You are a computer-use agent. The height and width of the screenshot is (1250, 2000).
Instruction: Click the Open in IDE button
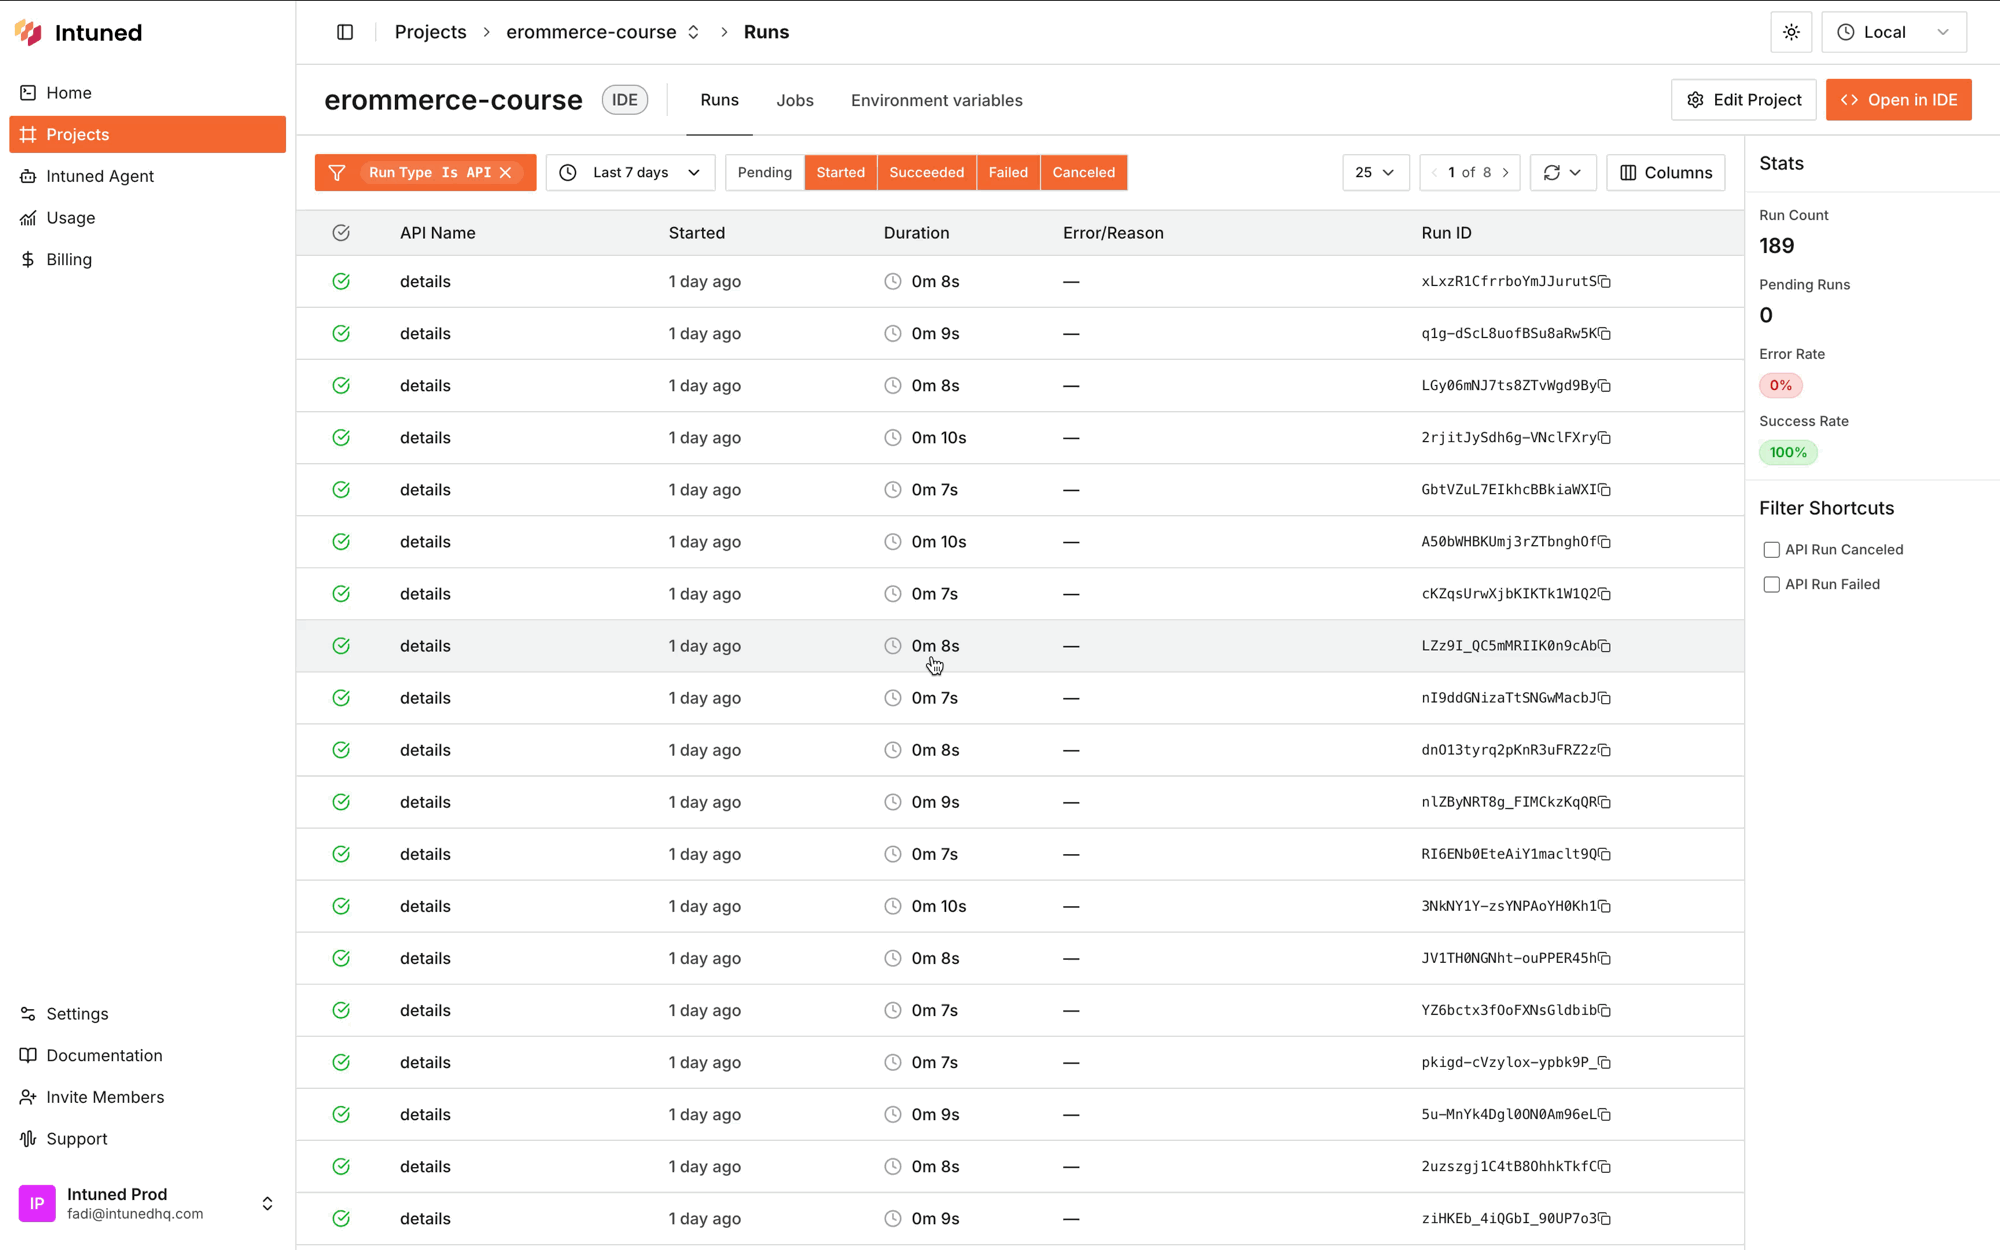point(1898,99)
